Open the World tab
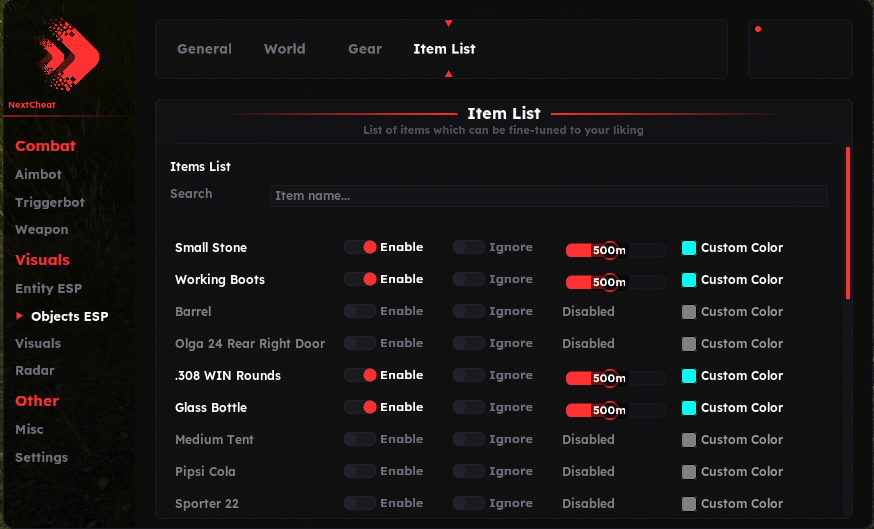The height and width of the screenshot is (529, 874). [285, 49]
